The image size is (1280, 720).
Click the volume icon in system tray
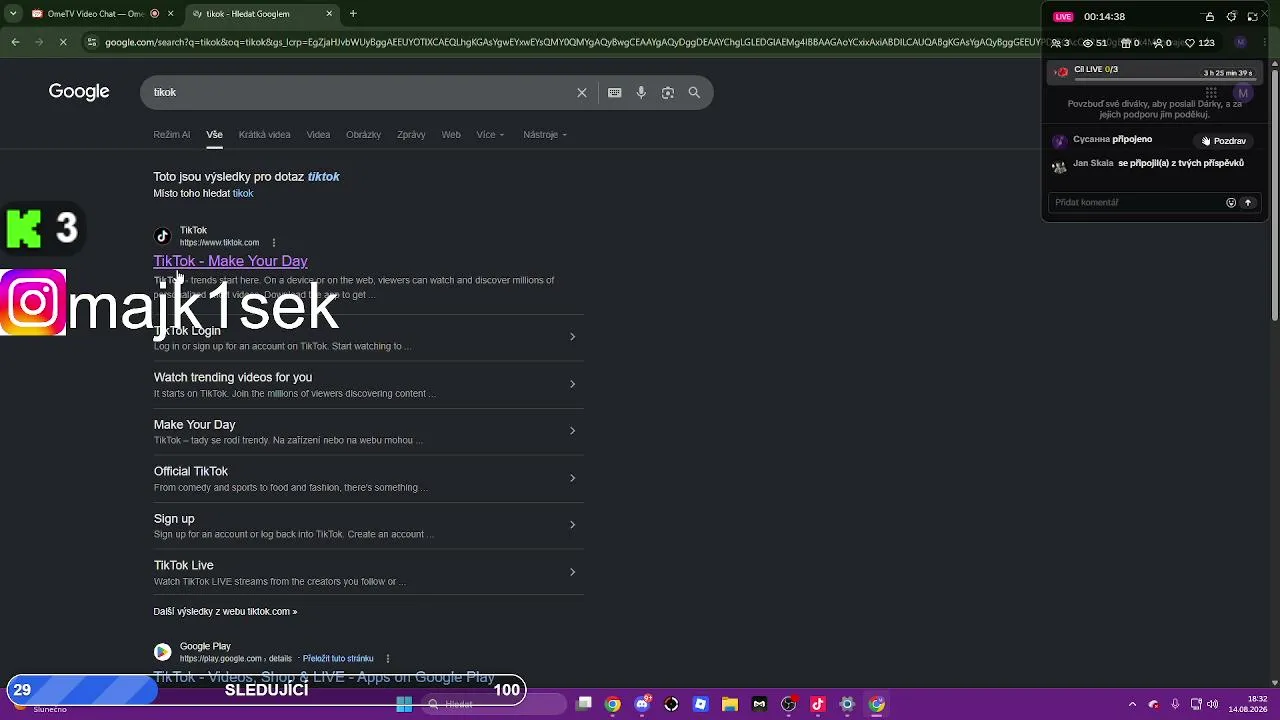click(1212, 705)
